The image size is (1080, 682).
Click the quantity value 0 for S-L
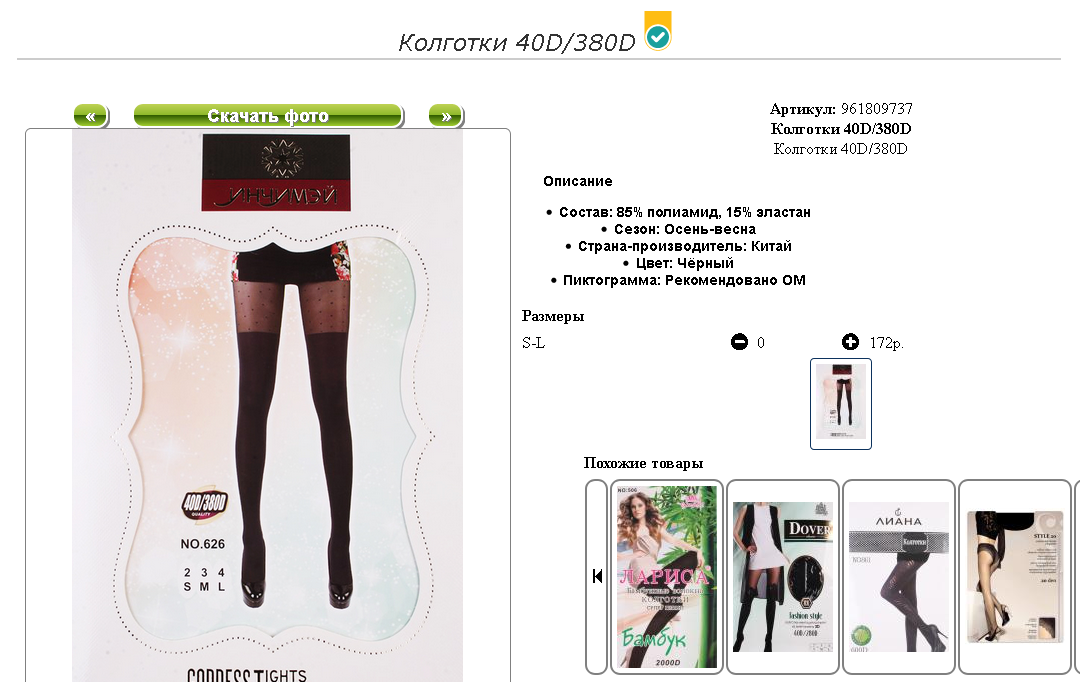(761, 342)
